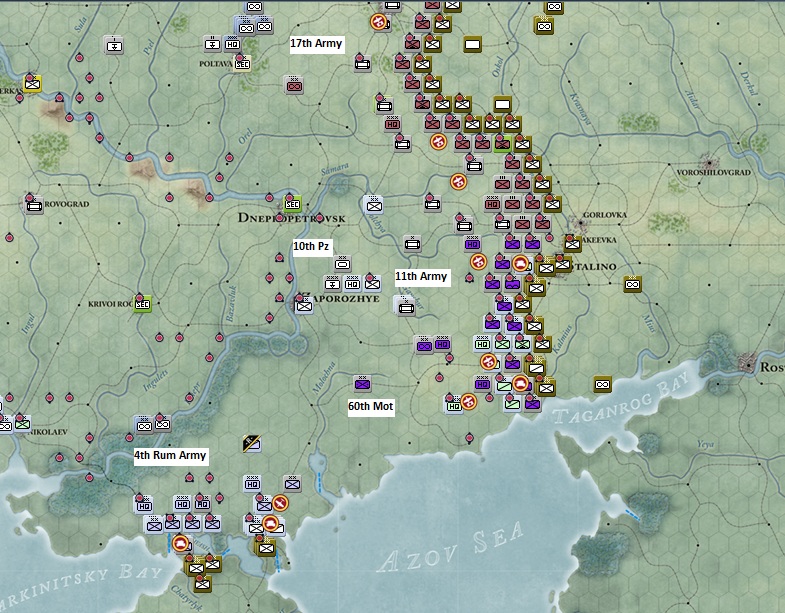The image size is (785, 613).
Task: Select the red XXX HQ west of Oskol front
Action: coord(392,124)
